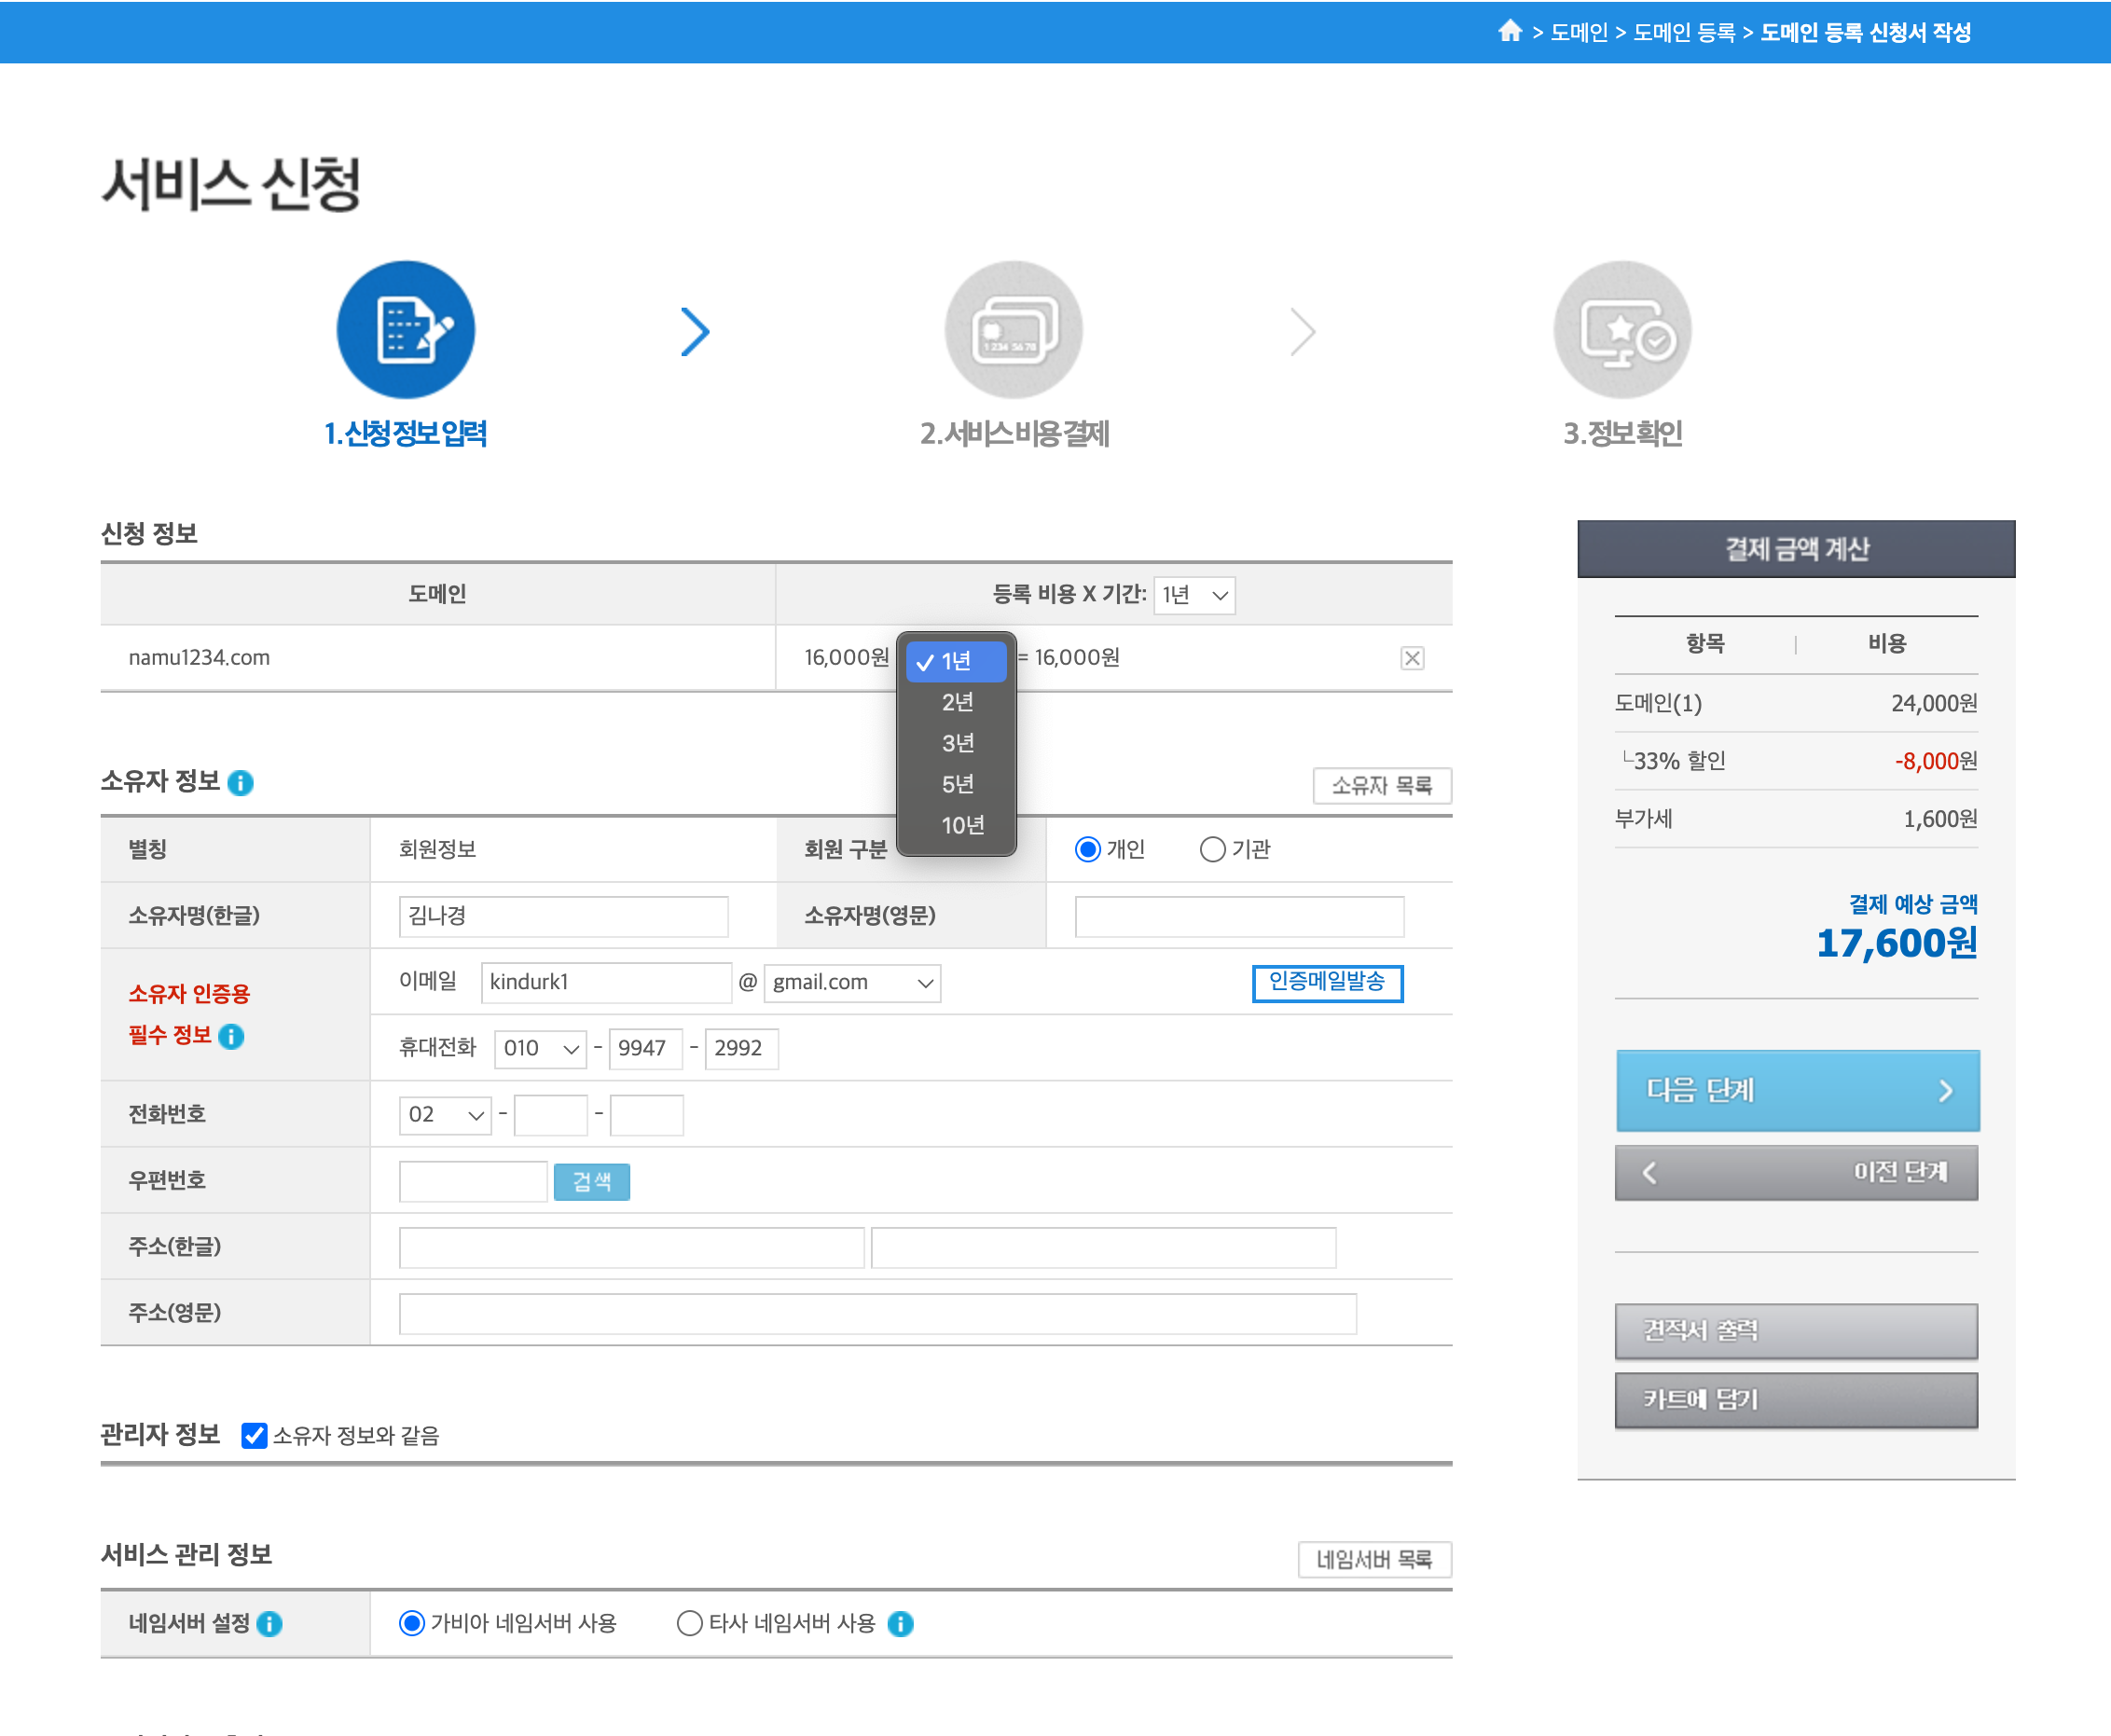
Task: Select the 기관 member type radio
Action: click(1212, 850)
